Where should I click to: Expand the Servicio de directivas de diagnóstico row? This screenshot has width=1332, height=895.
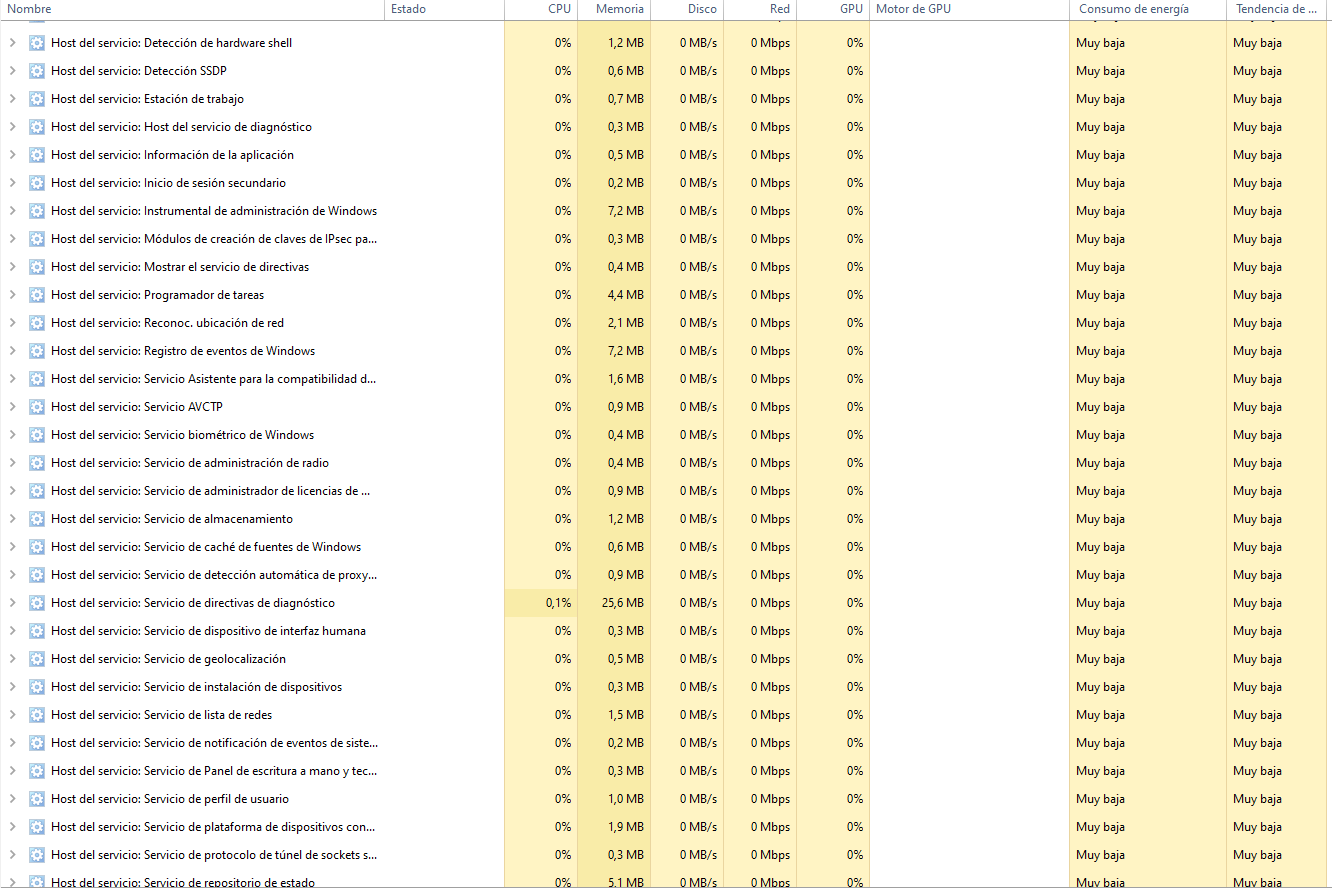[12, 603]
